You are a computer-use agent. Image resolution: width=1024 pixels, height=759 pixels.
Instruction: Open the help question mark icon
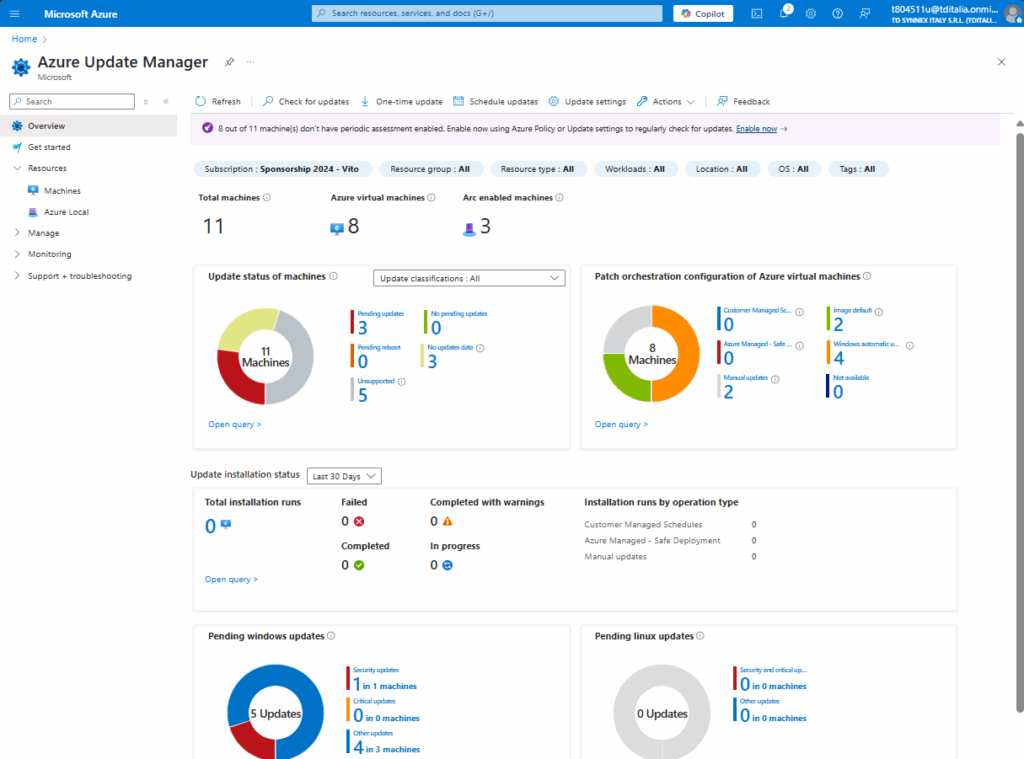[837, 14]
